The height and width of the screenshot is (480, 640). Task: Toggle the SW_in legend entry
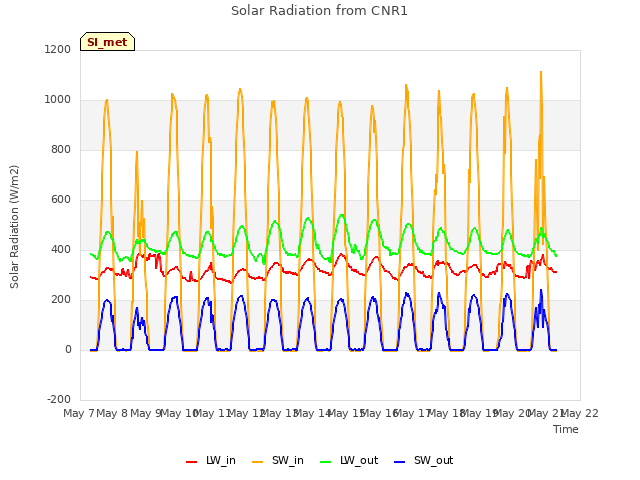pos(278,460)
